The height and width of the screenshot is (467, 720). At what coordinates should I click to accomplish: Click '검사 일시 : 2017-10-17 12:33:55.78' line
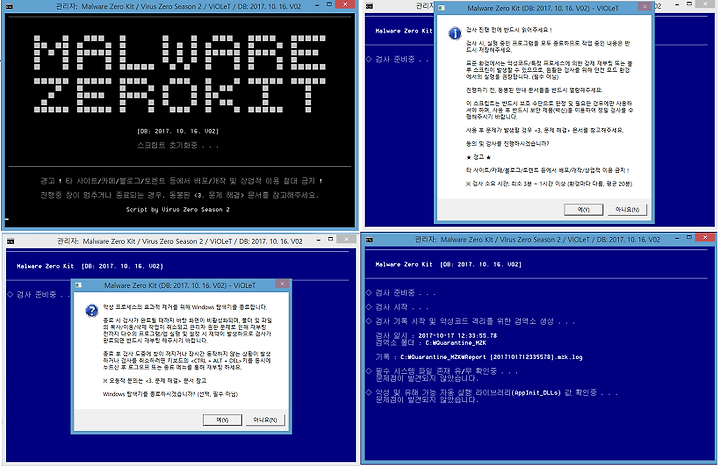tap(436, 336)
